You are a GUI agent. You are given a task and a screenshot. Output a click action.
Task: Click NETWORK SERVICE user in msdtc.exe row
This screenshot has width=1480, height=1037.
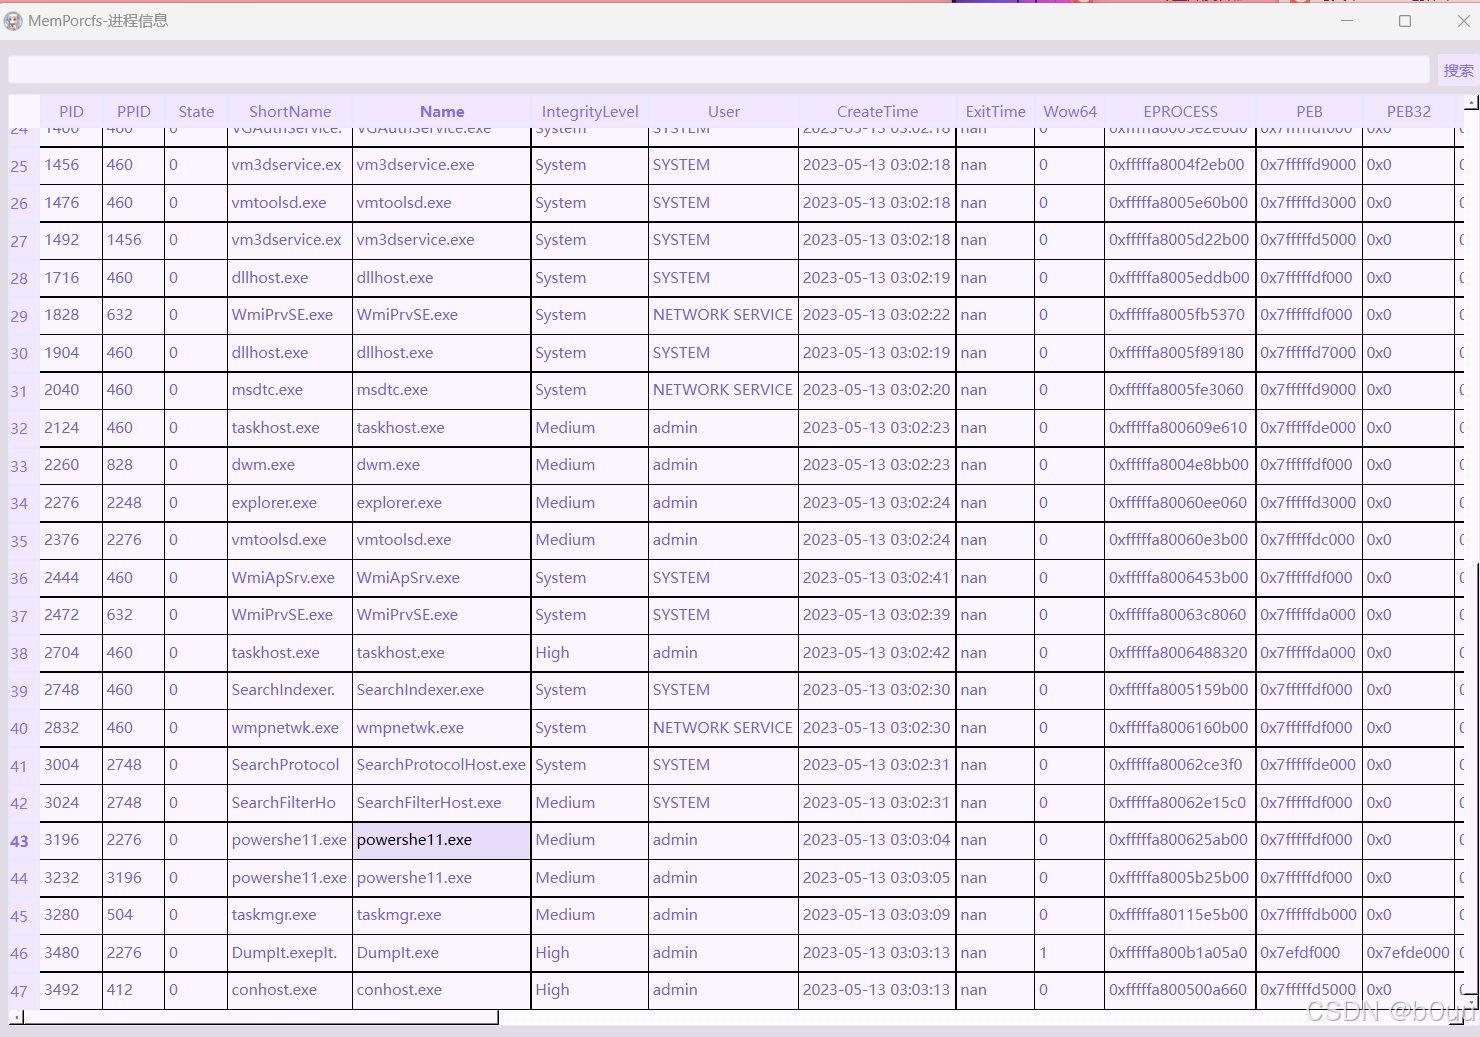(x=724, y=390)
